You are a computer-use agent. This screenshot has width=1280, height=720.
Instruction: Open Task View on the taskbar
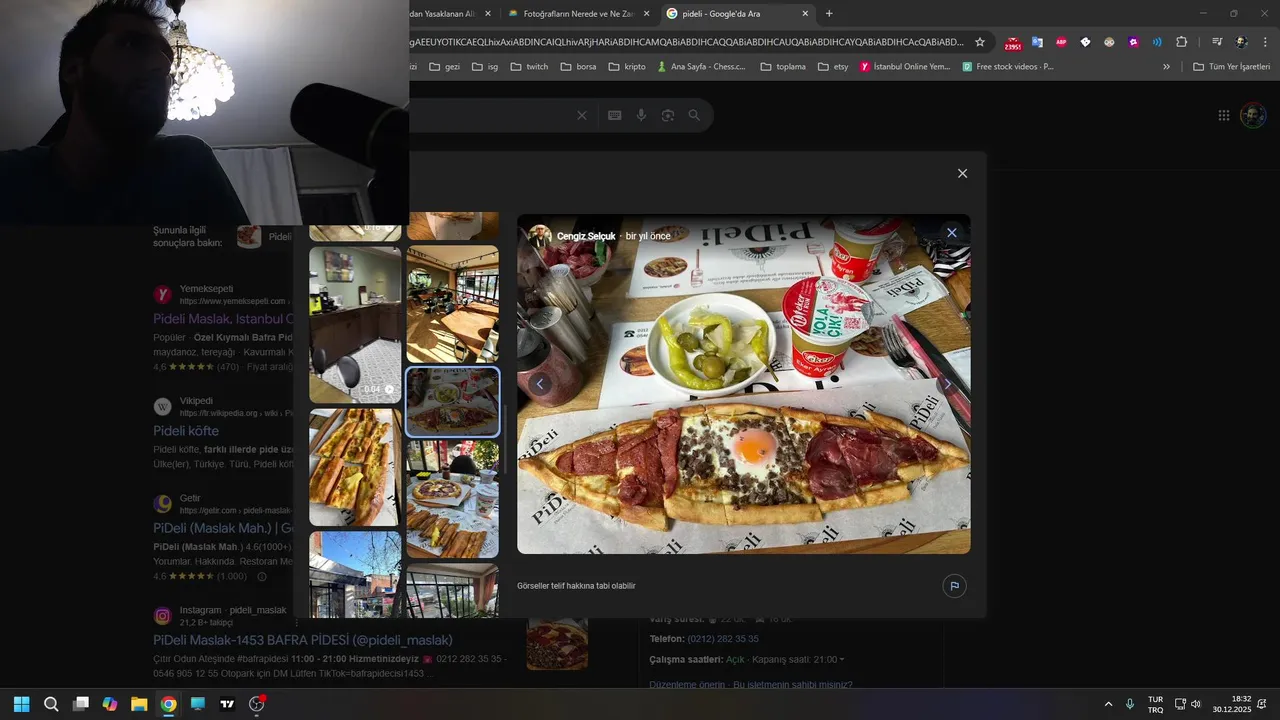point(81,704)
